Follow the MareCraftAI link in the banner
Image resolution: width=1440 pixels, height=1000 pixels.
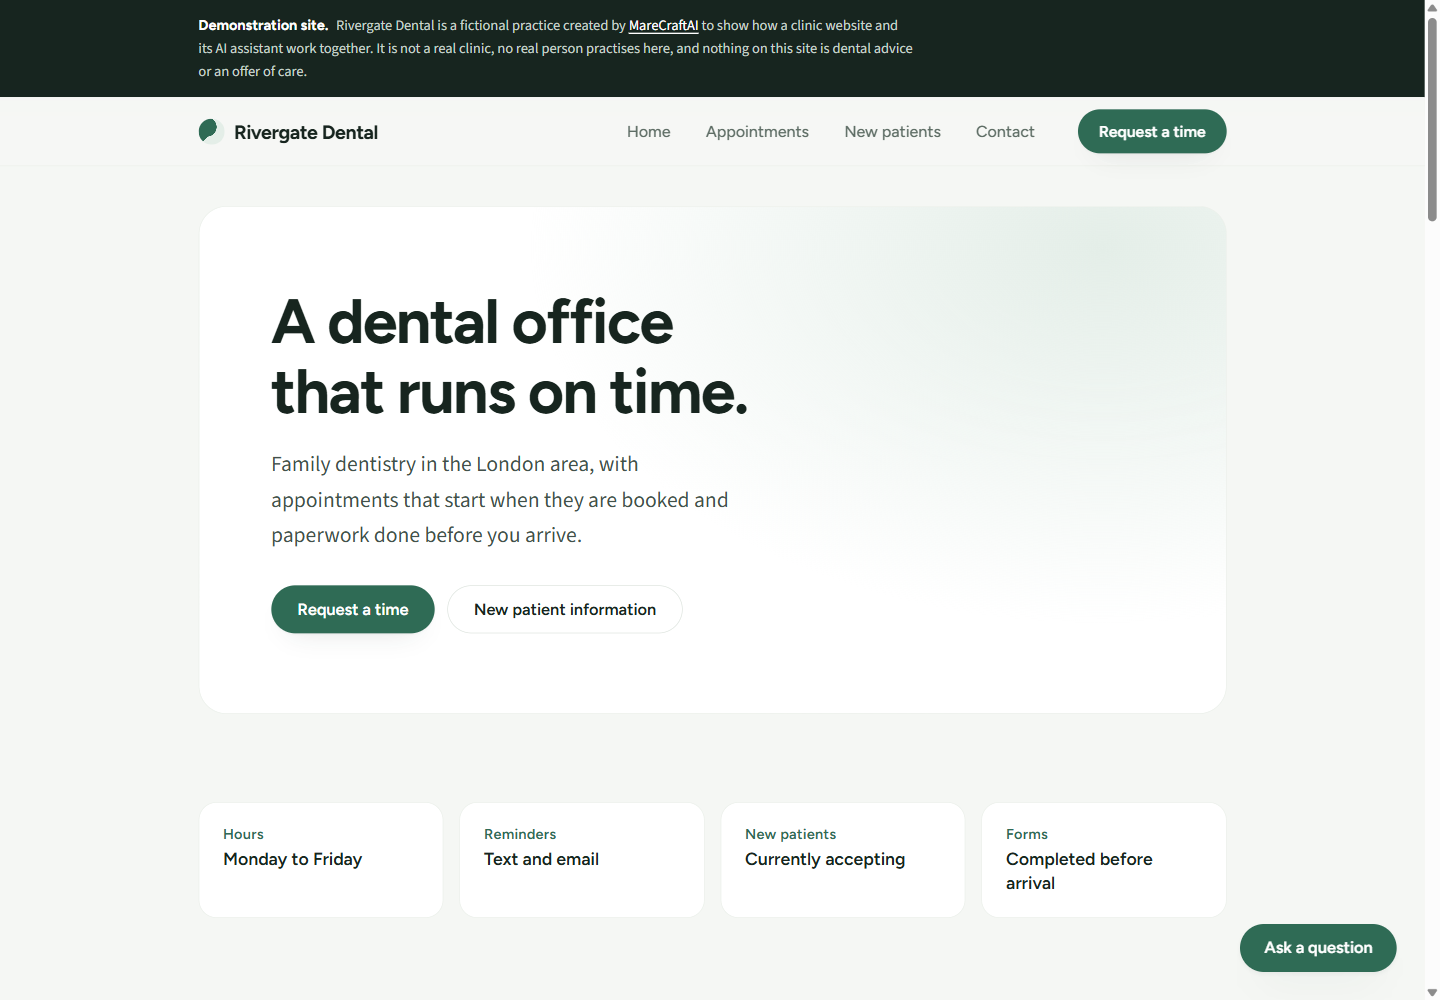point(663,25)
